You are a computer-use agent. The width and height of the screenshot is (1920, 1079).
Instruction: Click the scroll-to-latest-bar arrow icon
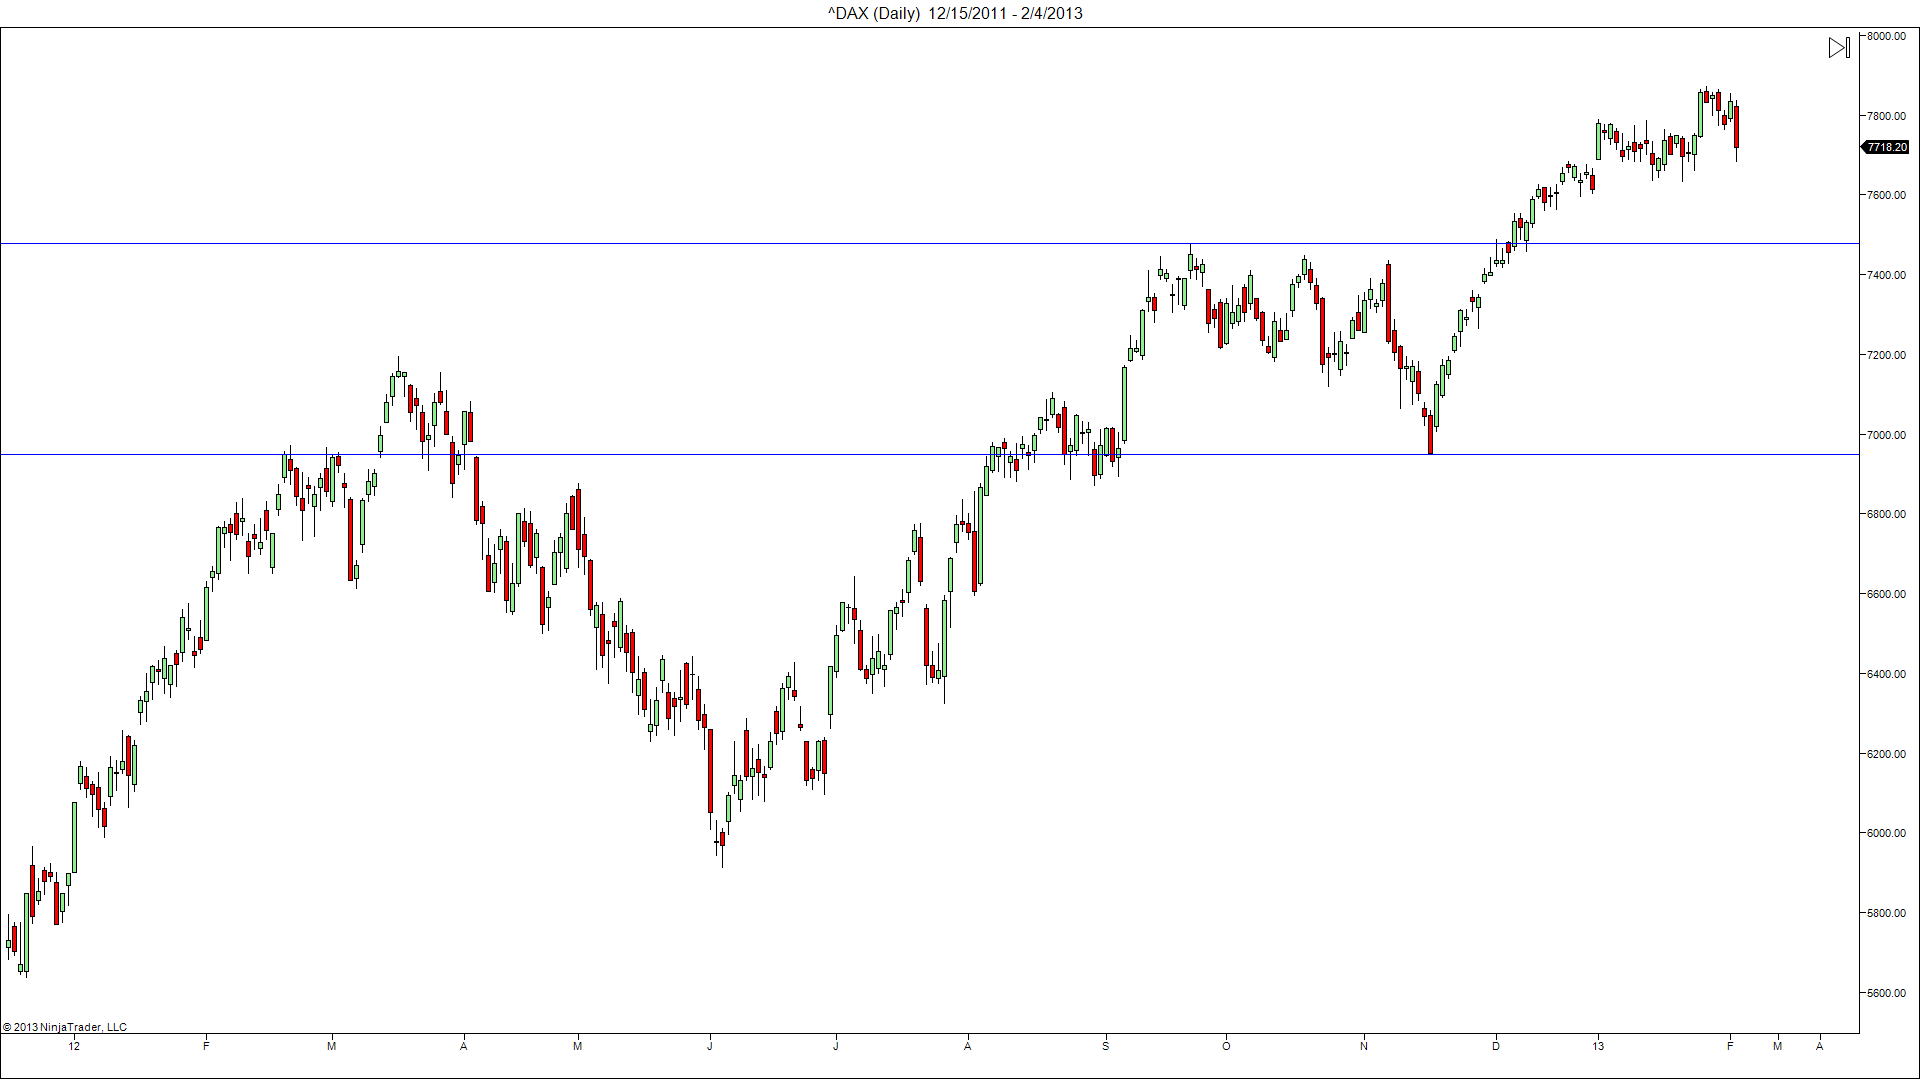coord(1839,48)
